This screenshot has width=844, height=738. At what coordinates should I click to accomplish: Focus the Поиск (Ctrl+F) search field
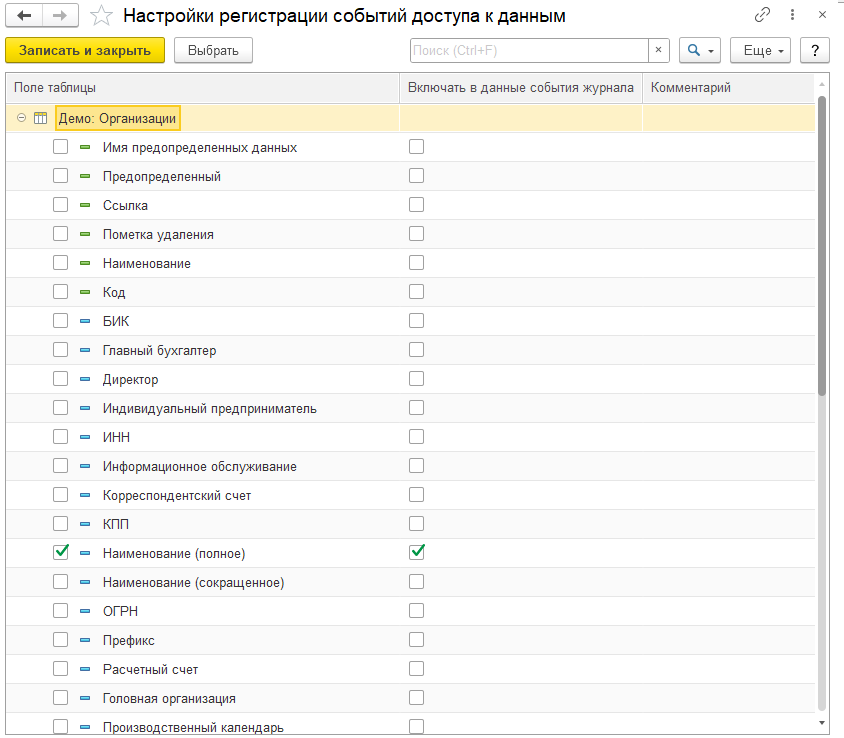[x=528, y=50]
